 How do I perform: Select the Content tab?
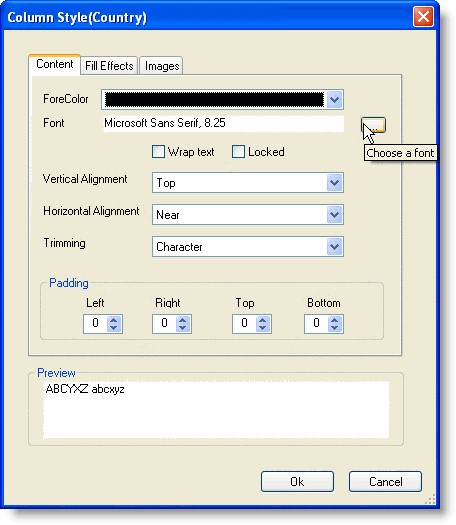click(x=55, y=64)
